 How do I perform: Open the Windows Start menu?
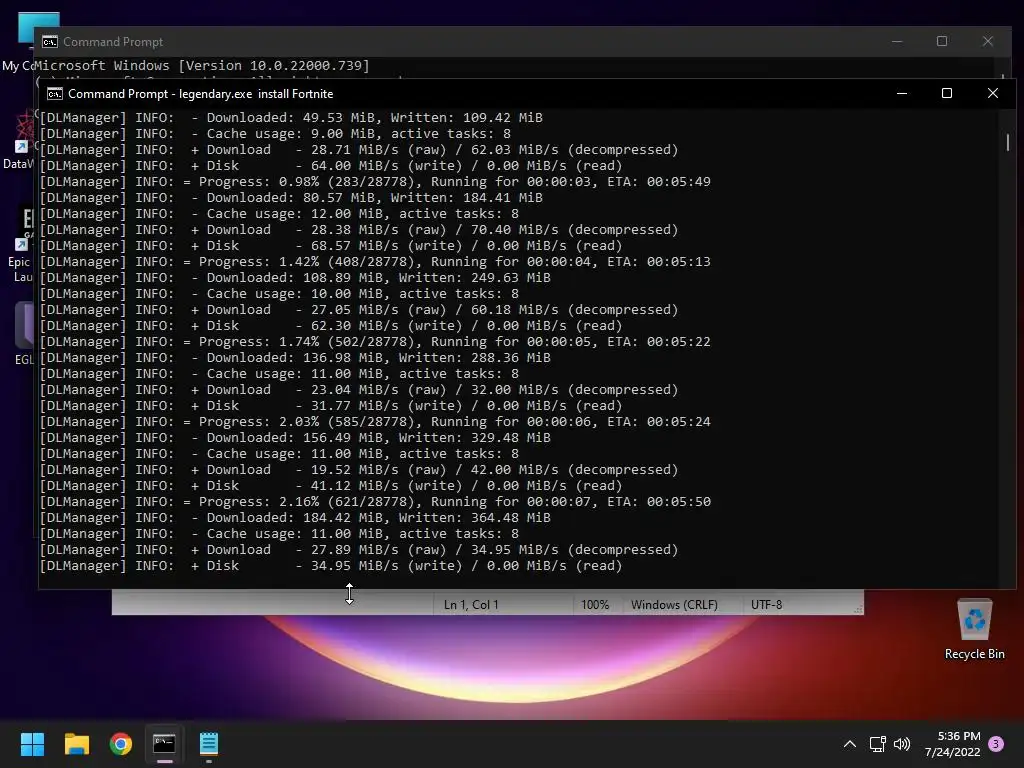tap(32, 744)
